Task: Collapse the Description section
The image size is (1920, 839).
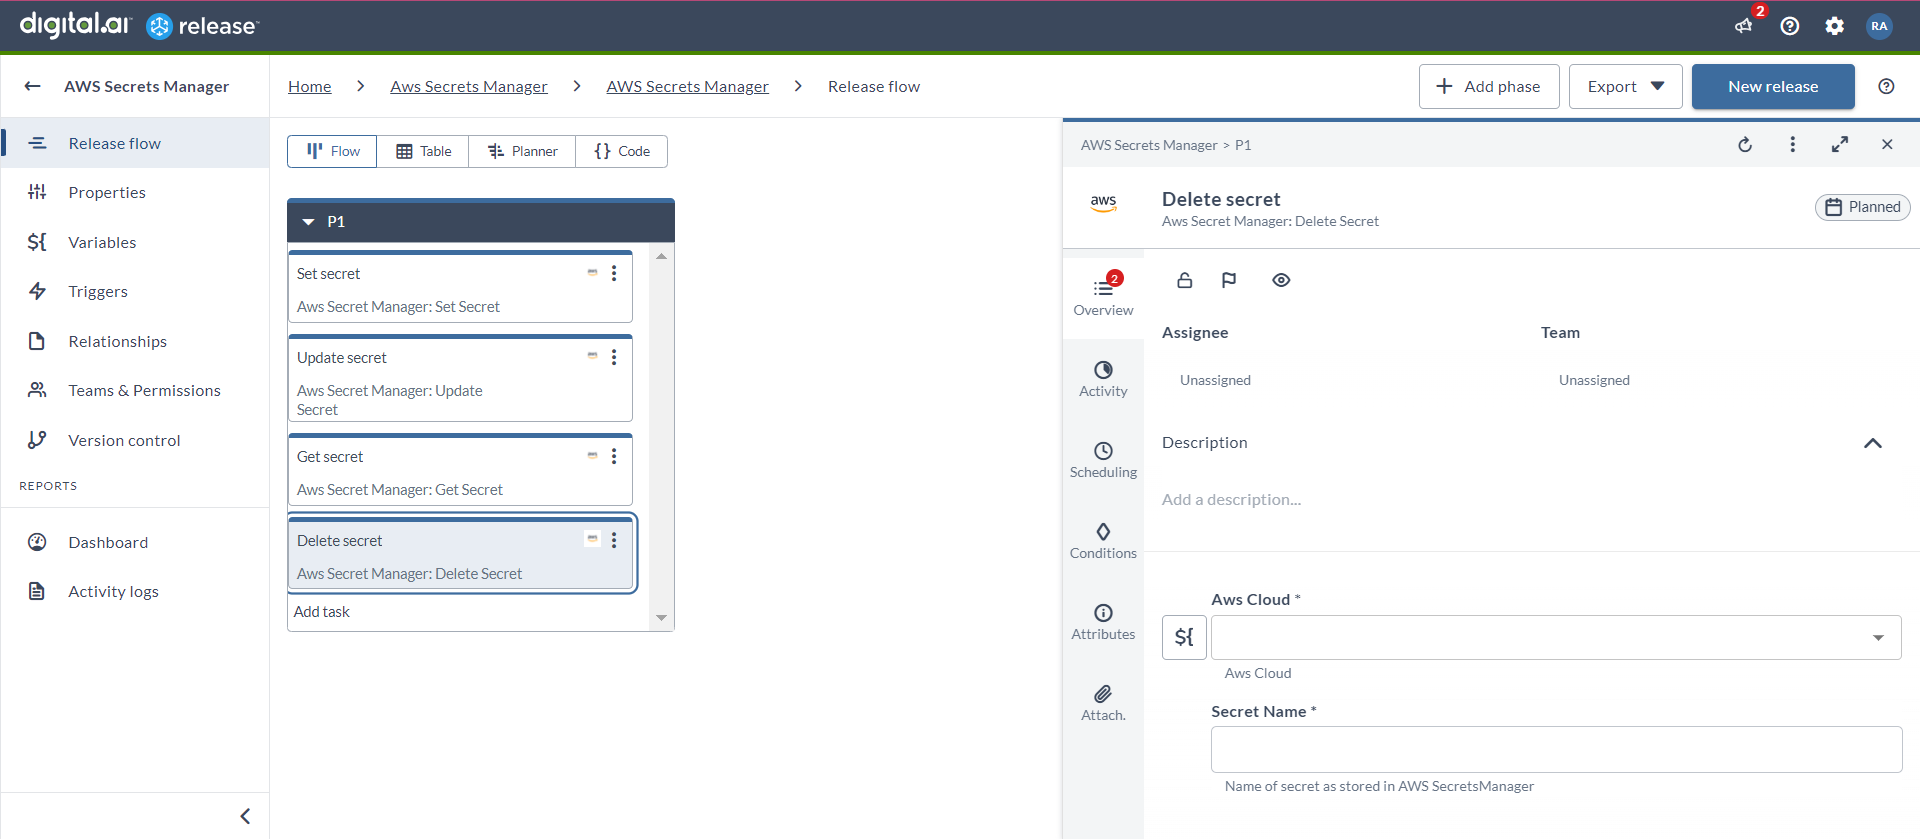Action: click(1872, 443)
